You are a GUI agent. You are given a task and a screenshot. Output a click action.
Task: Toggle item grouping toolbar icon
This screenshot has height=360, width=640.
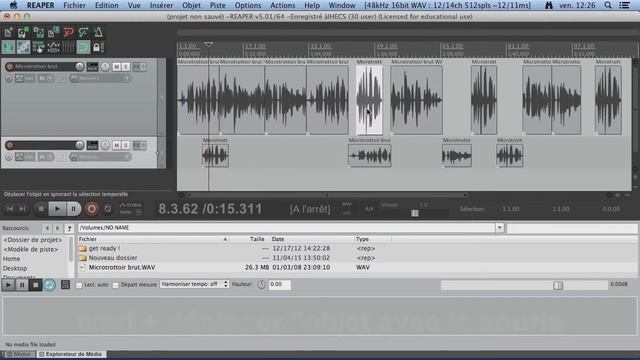[x=23, y=47]
